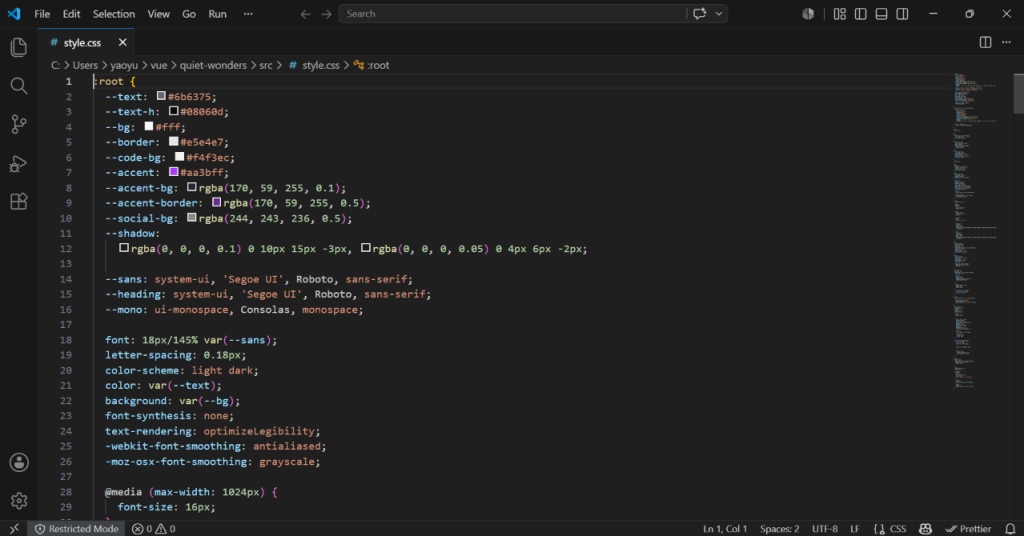Click breadcrumb segment yaoyu
This screenshot has width=1024, height=536.
click(124, 65)
